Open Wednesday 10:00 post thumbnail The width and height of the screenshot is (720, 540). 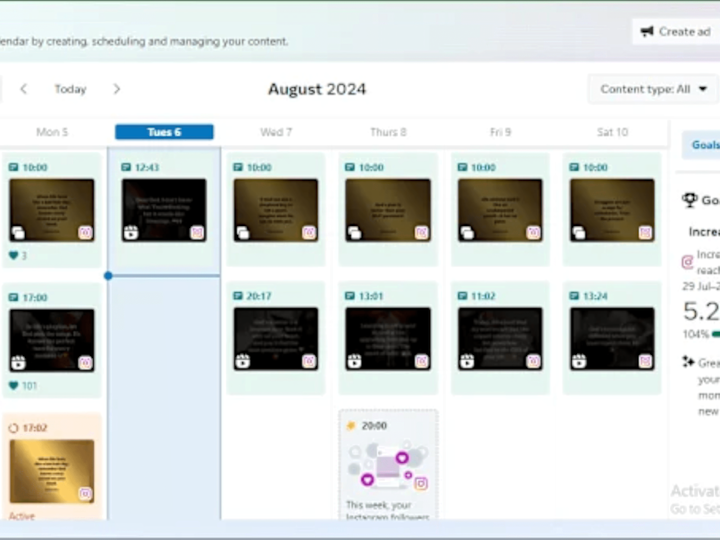coord(276,210)
